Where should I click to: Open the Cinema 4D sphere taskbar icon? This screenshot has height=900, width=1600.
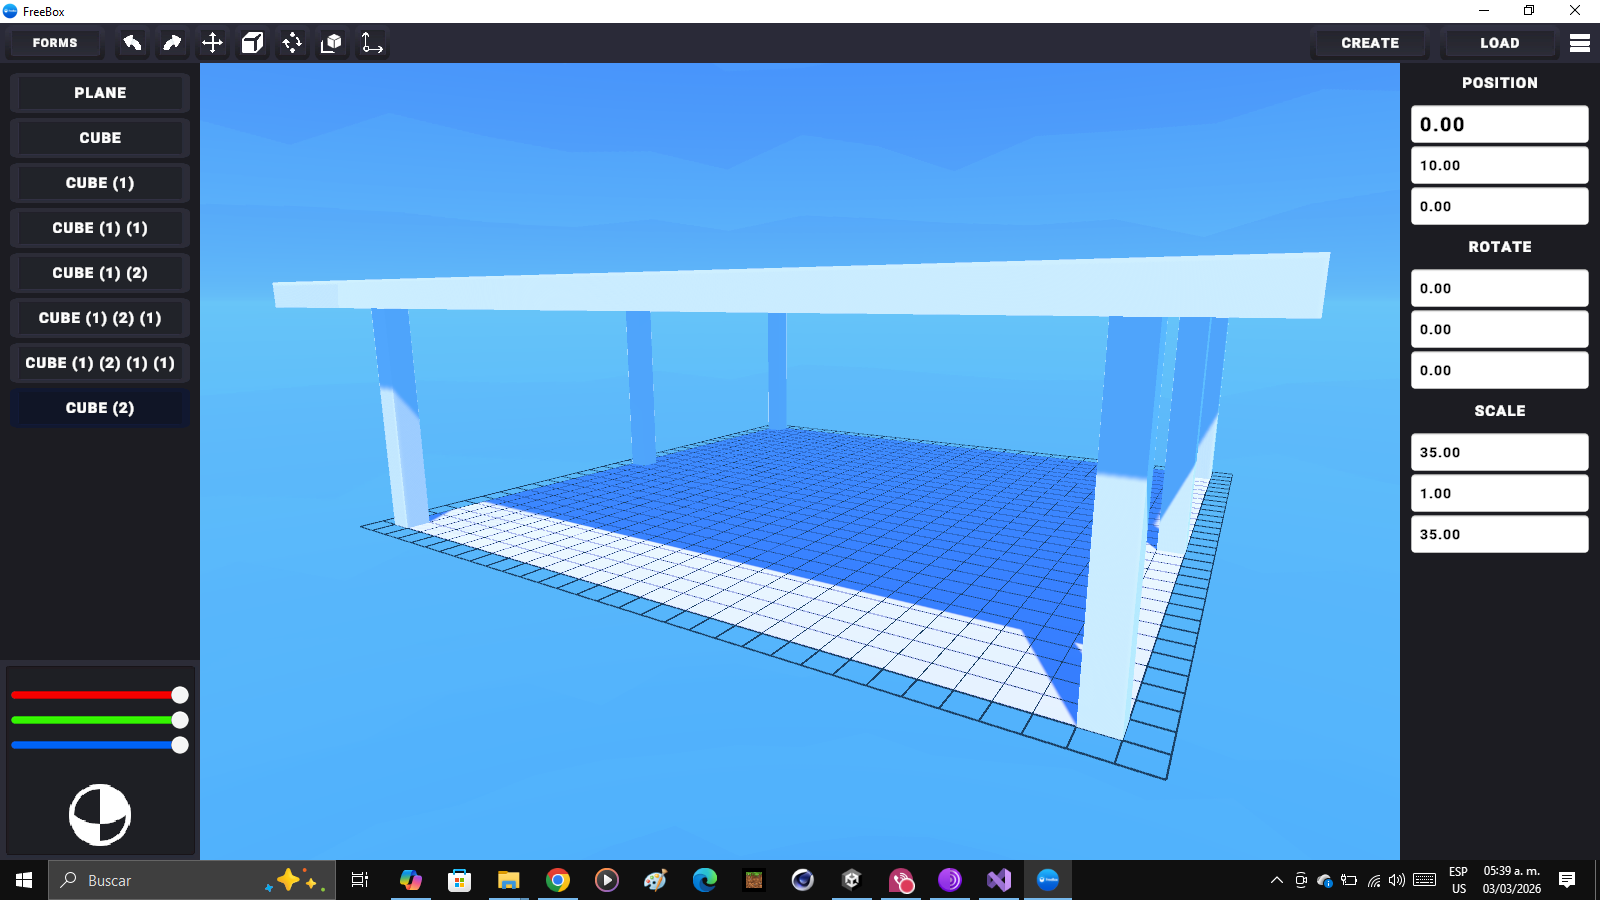point(803,880)
